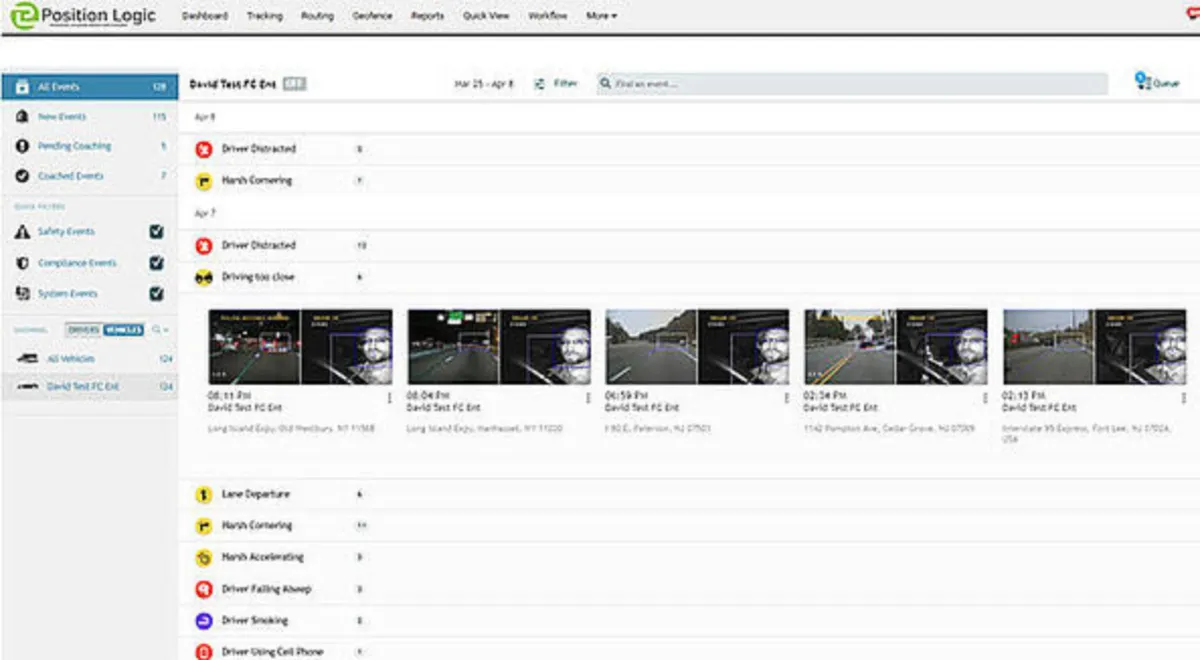Screen dimensions: 1200x660
Task: Click the Lane Departure yellow icon
Action: pyautogui.click(x=203, y=494)
